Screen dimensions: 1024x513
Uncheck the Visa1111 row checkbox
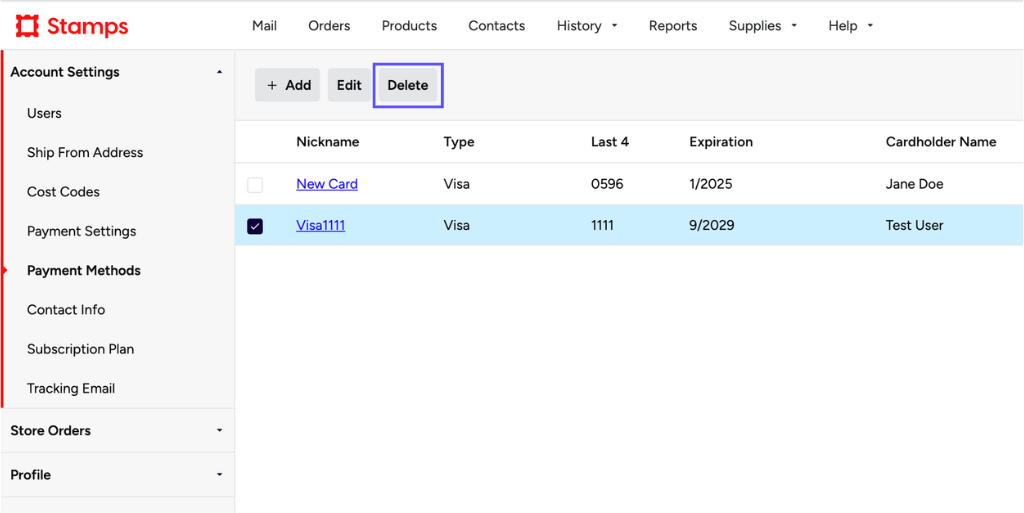click(255, 226)
